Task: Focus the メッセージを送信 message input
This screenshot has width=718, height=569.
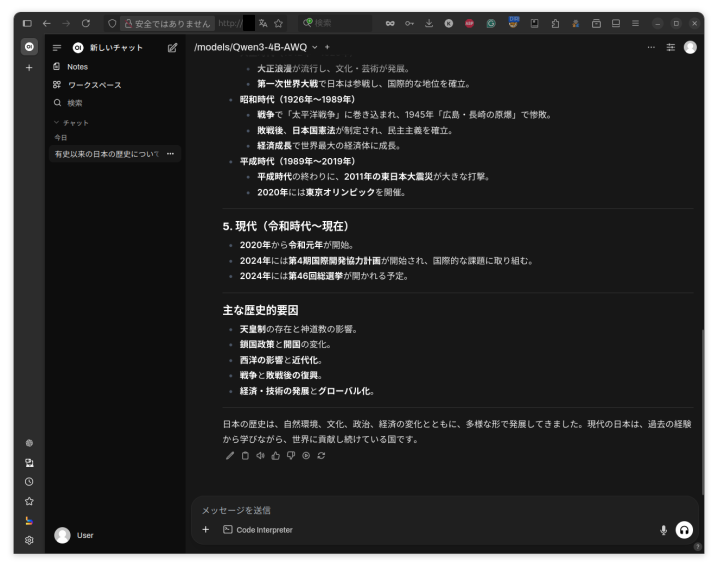Action: [444, 510]
